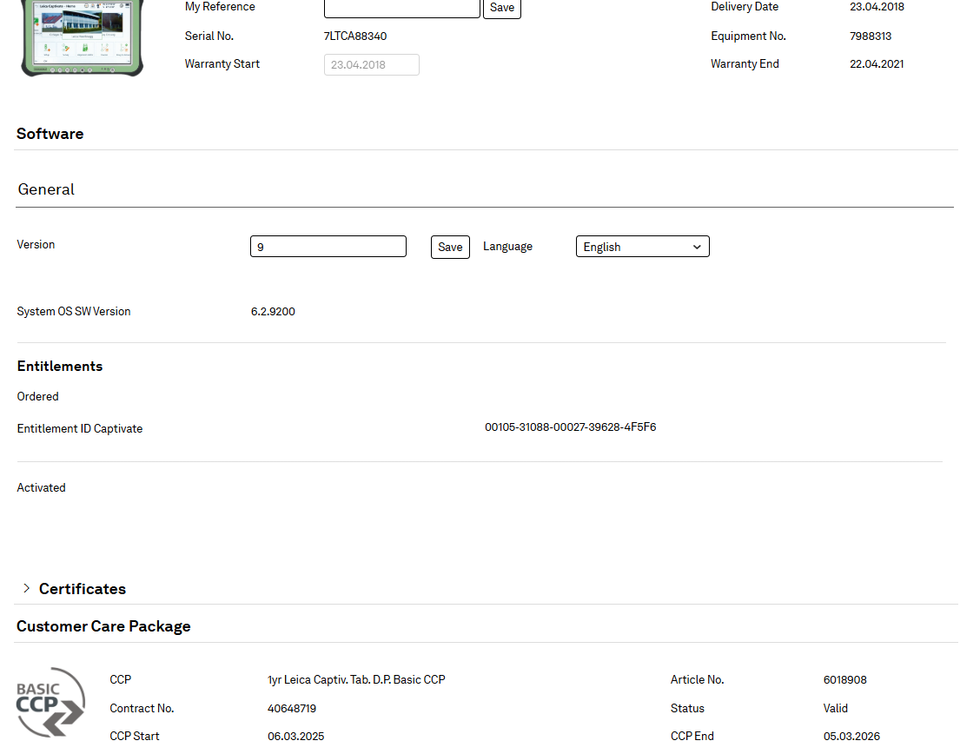This screenshot has height=754, width=960.
Task: Expand the Certificates section
Action: (x=83, y=589)
